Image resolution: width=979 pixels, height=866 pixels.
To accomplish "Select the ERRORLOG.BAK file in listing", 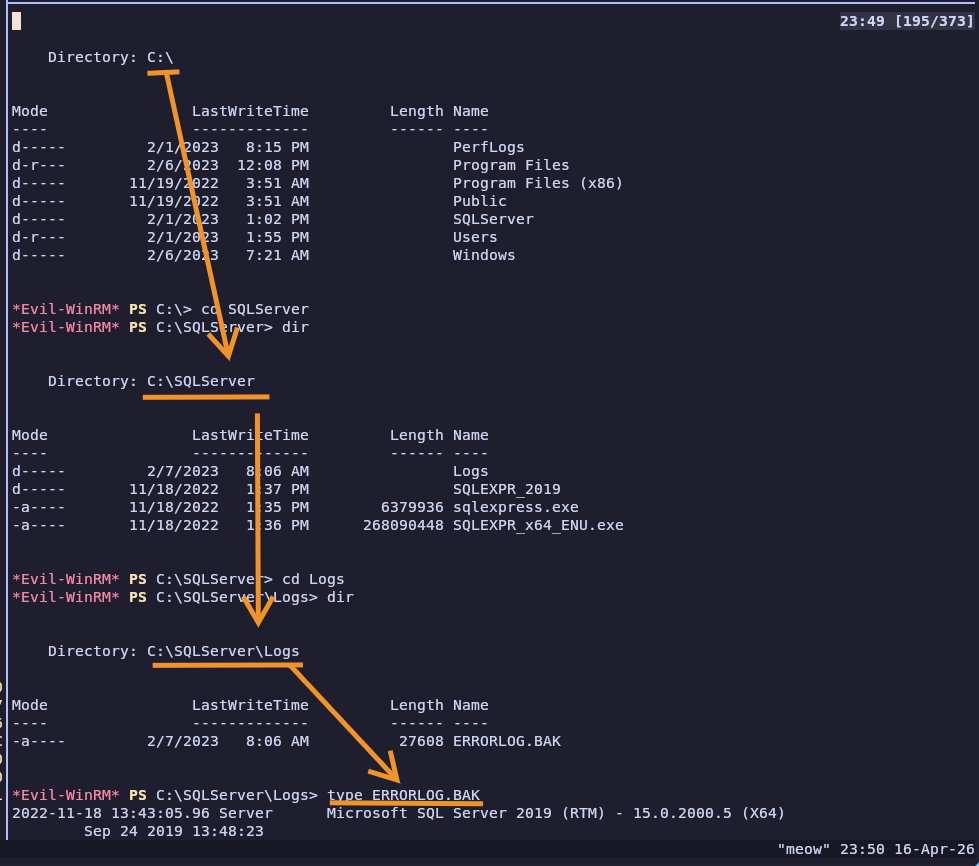I will tap(506, 741).
